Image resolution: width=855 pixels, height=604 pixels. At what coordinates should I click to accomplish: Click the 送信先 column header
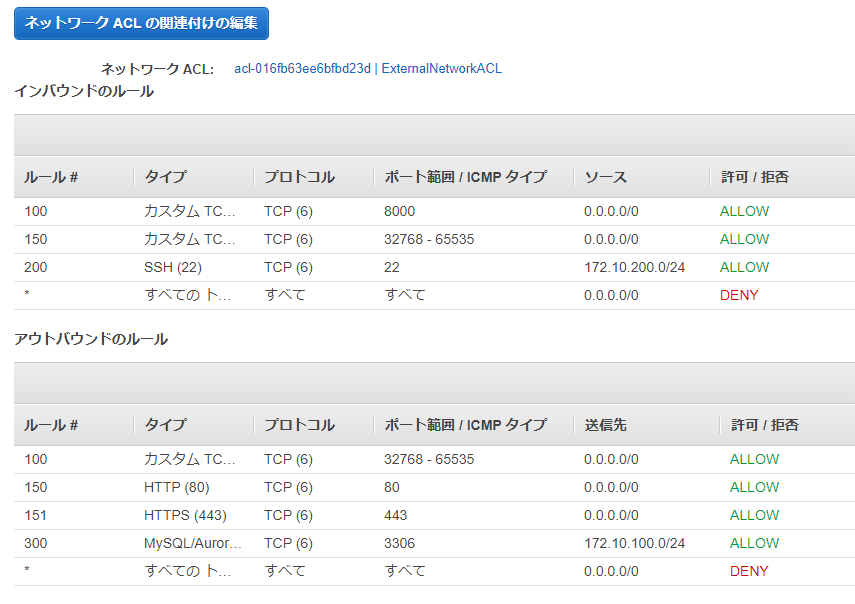point(605,425)
